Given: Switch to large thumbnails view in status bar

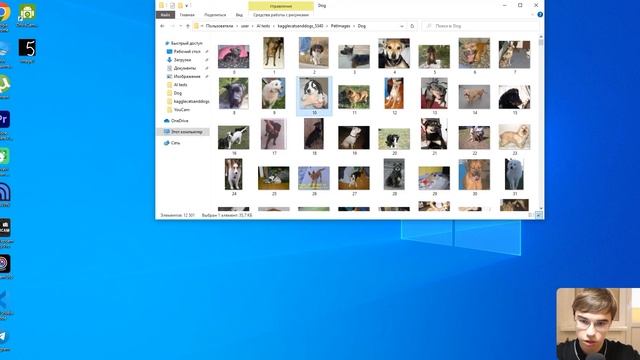Looking at the screenshot, I should click(539, 215).
